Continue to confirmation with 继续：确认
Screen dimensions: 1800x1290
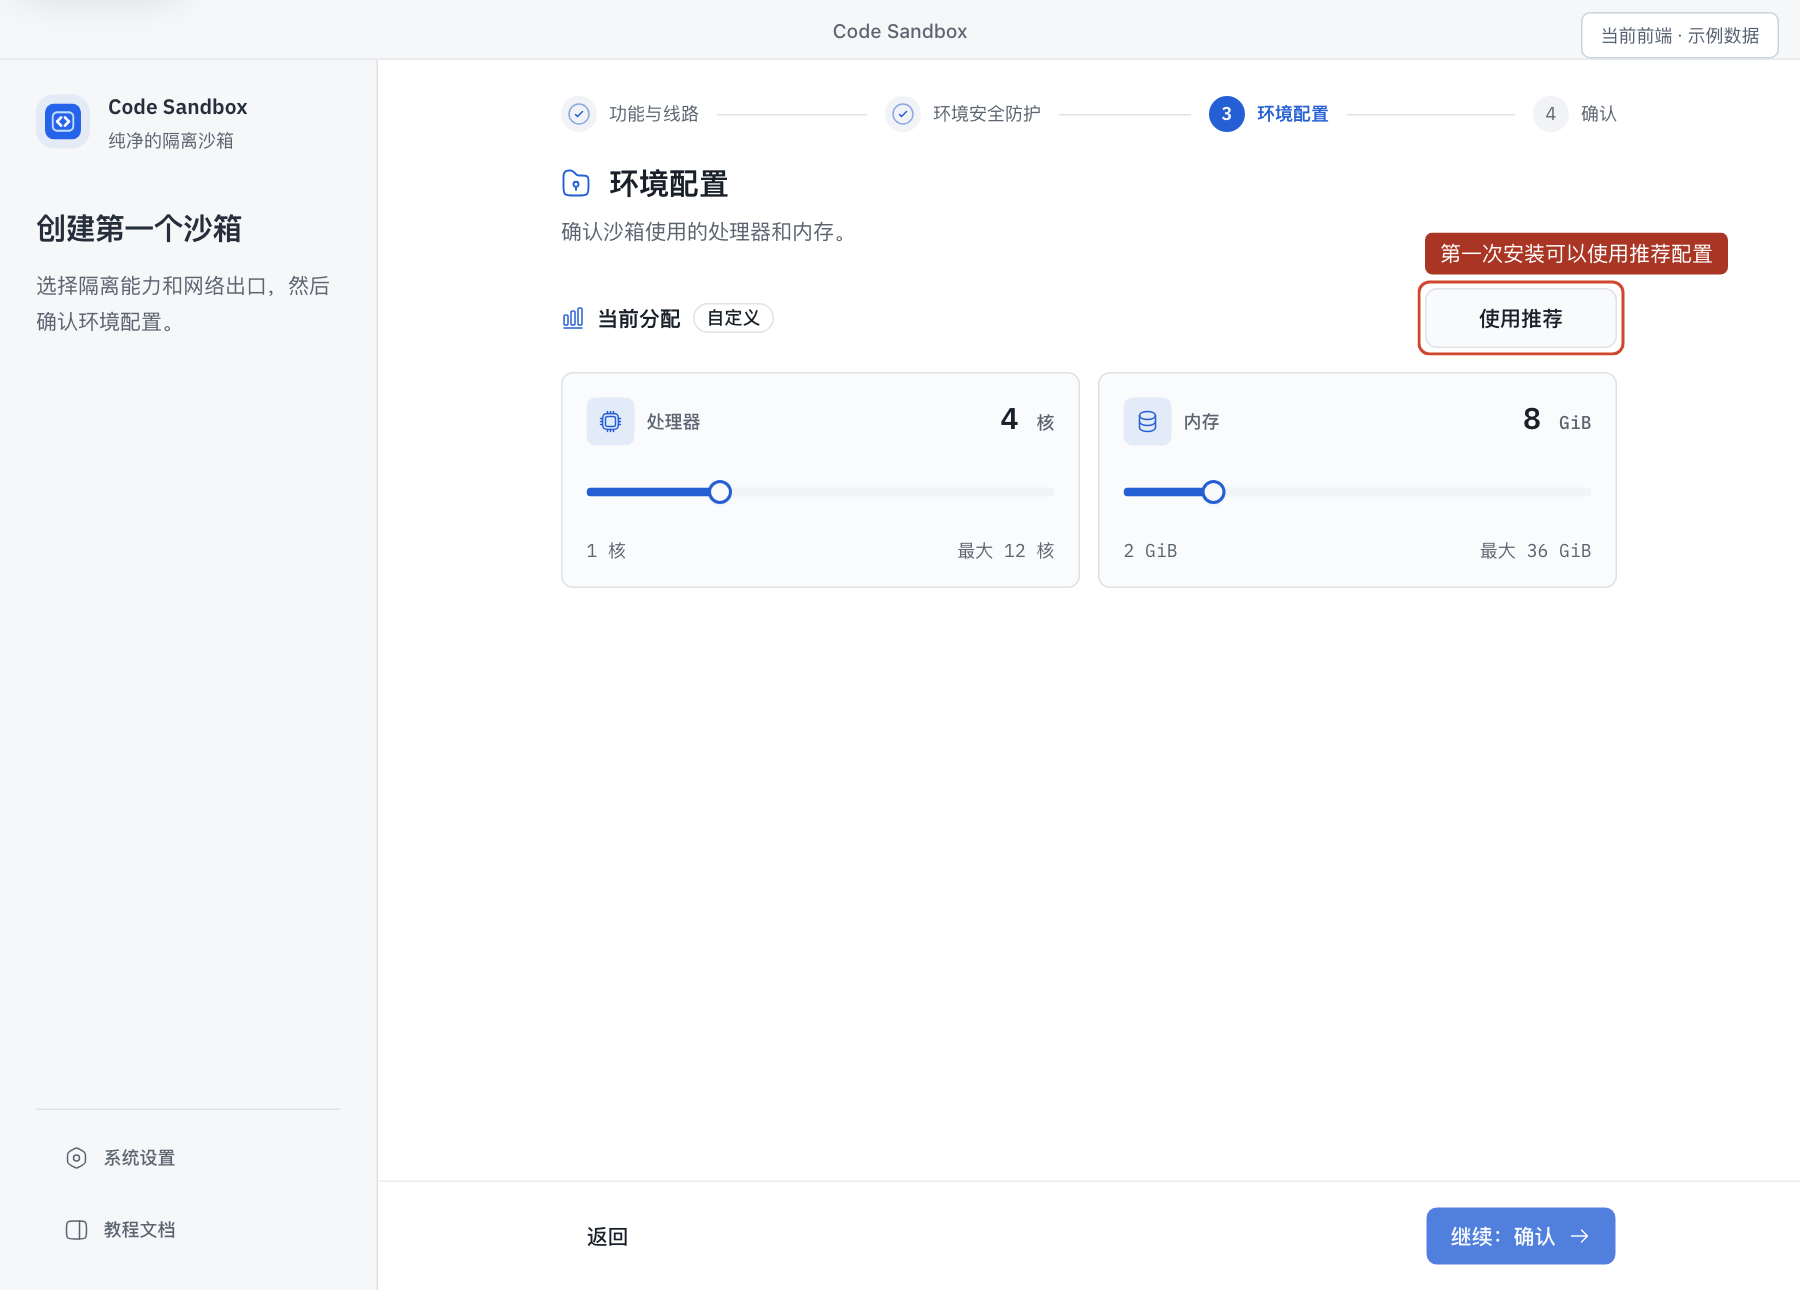[1520, 1236]
